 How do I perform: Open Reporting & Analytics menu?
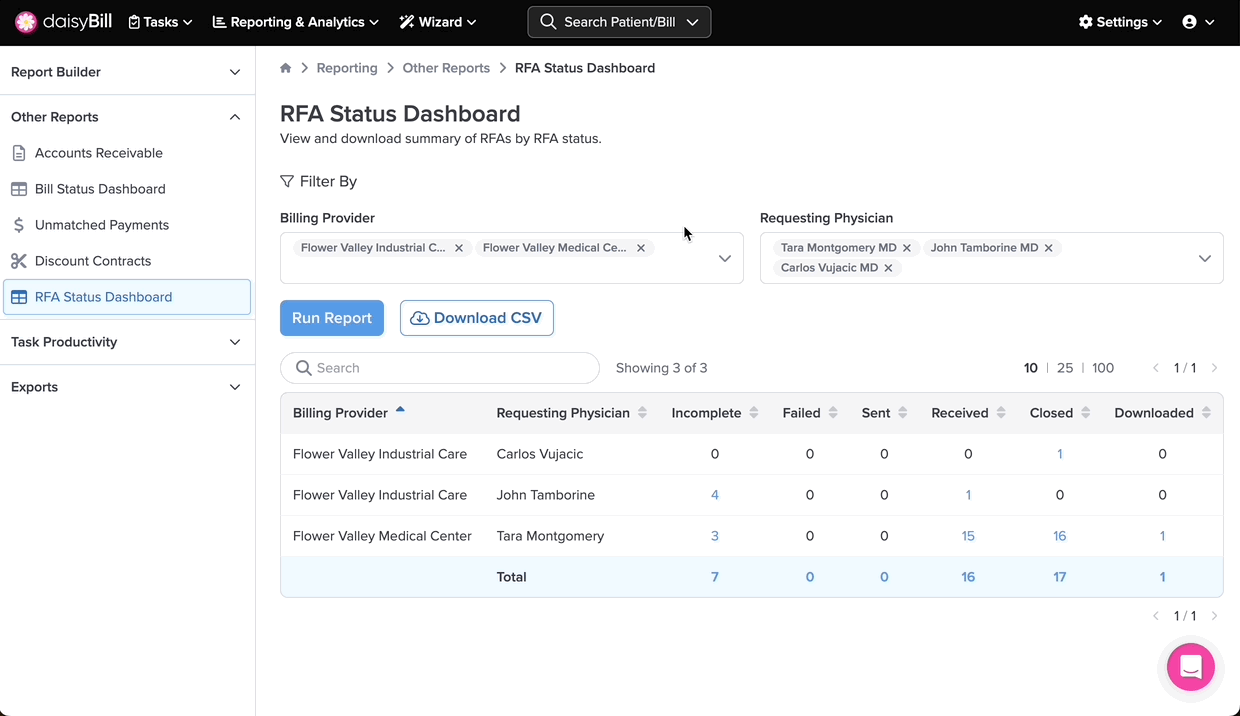pos(296,22)
